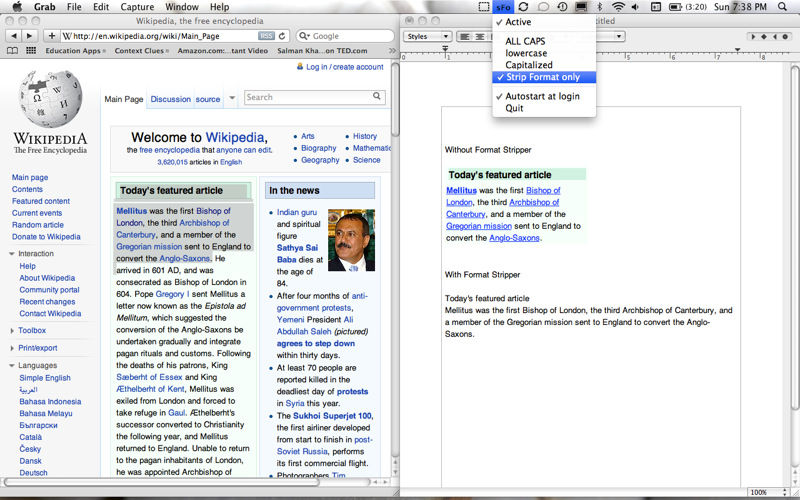
Task: Click the Wikipedia search magnifier icon
Action: 377,96
